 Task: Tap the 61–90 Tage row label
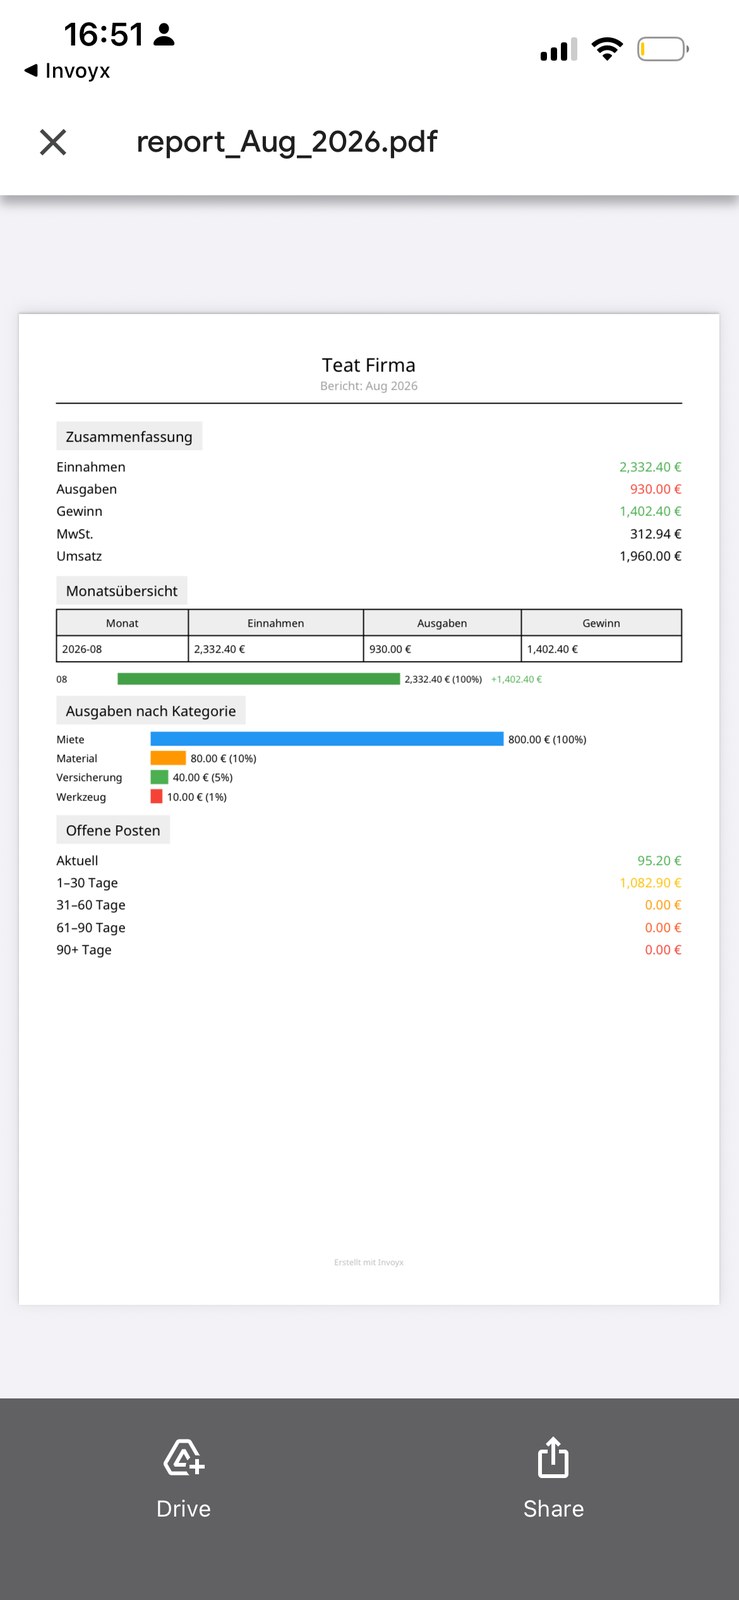[x=91, y=928]
